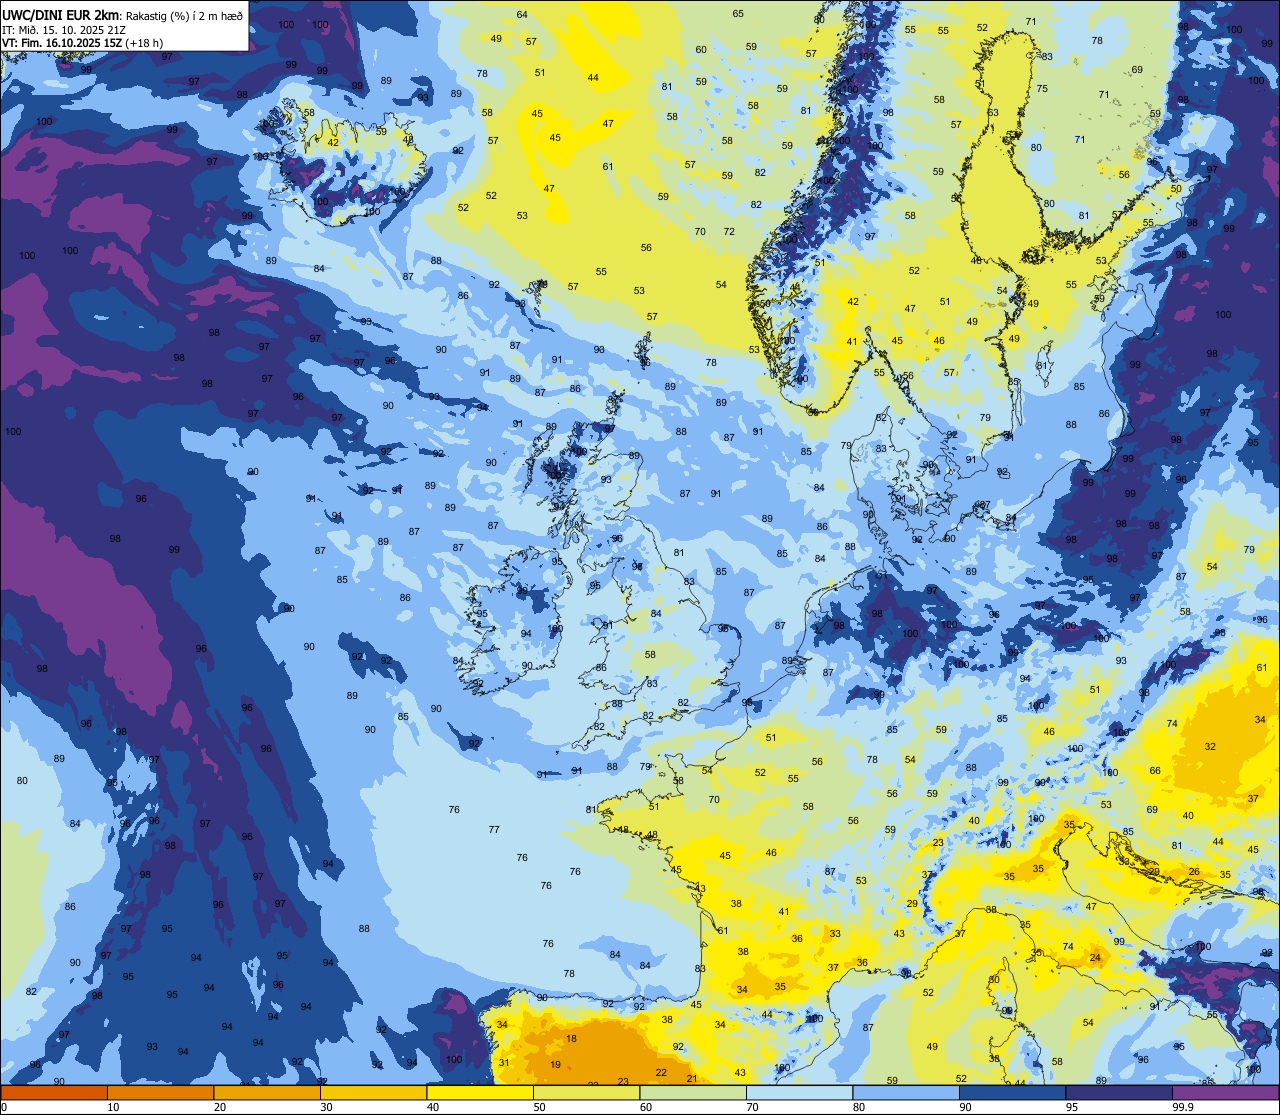Click the legend scale label 40
Viewport: 1280px width, 1115px height.
(x=433, y=1107)
